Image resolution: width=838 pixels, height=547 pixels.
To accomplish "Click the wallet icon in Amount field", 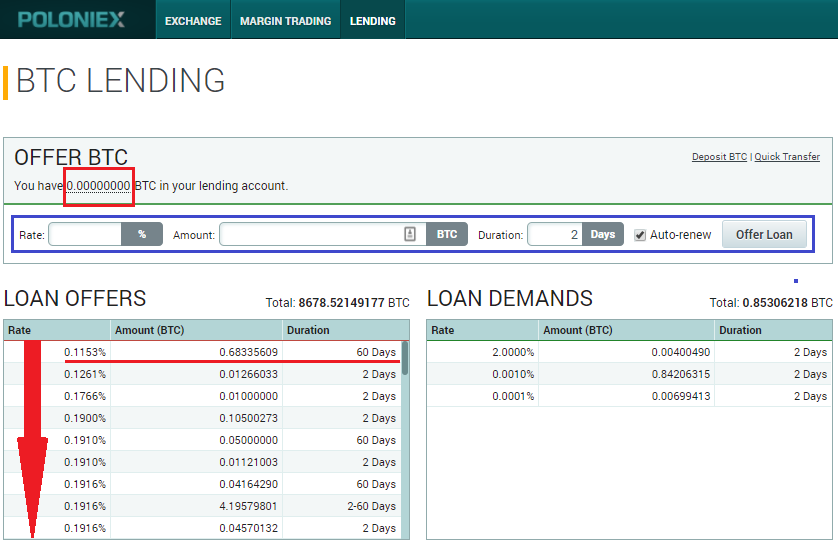I will coord(410,234).
